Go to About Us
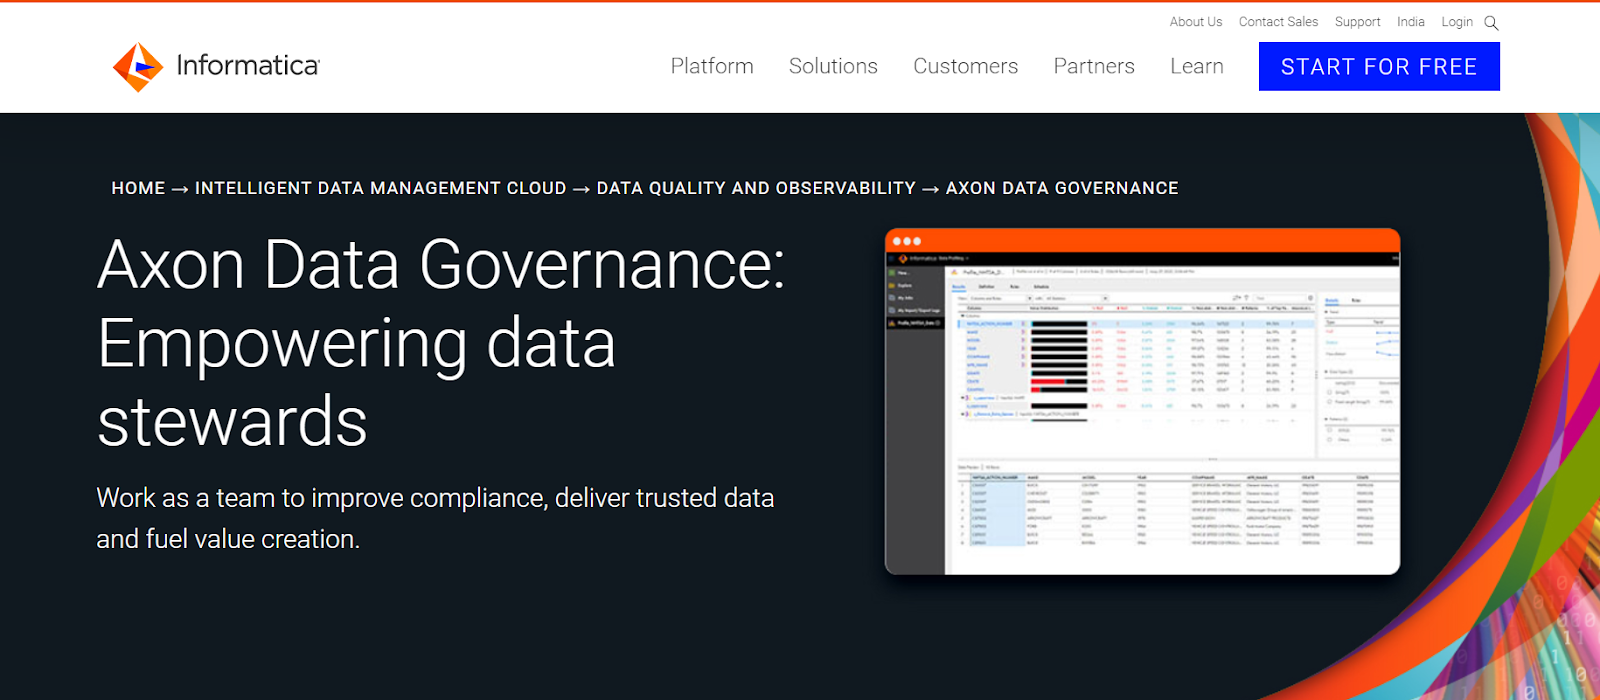Image resolution: width=1600 pixels, height=700 pixels. (1196, 22)
